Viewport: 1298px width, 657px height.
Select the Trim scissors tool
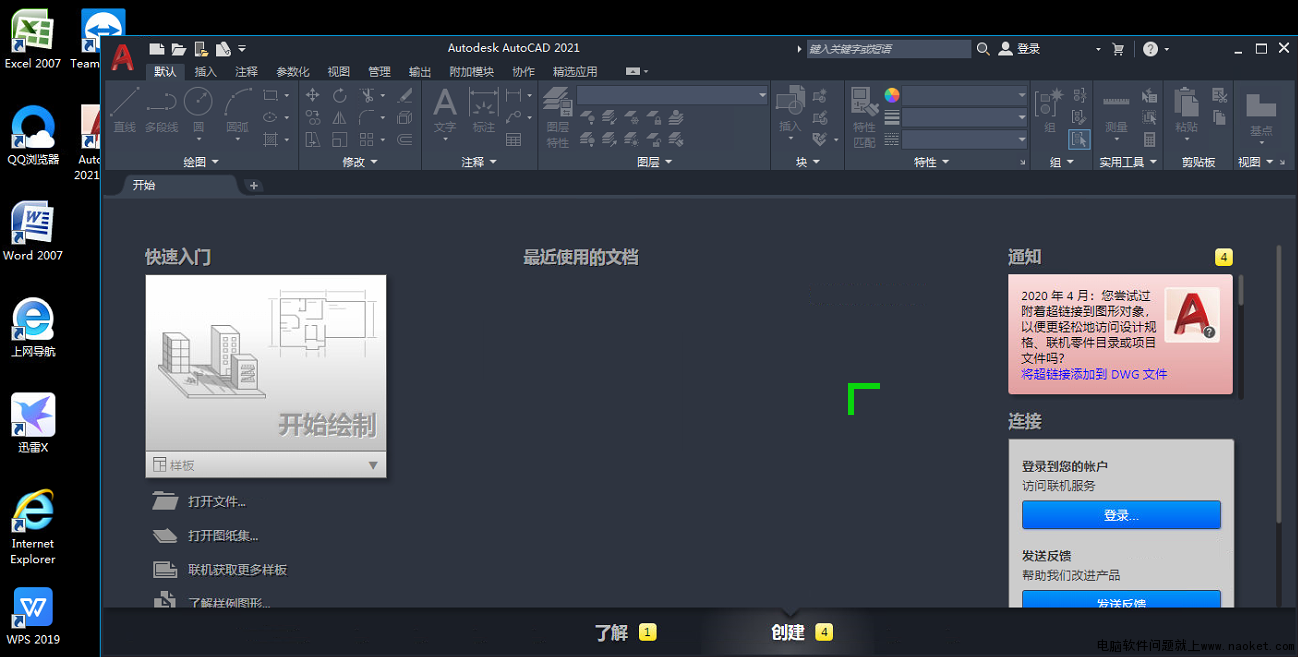[x=367, y=95]
